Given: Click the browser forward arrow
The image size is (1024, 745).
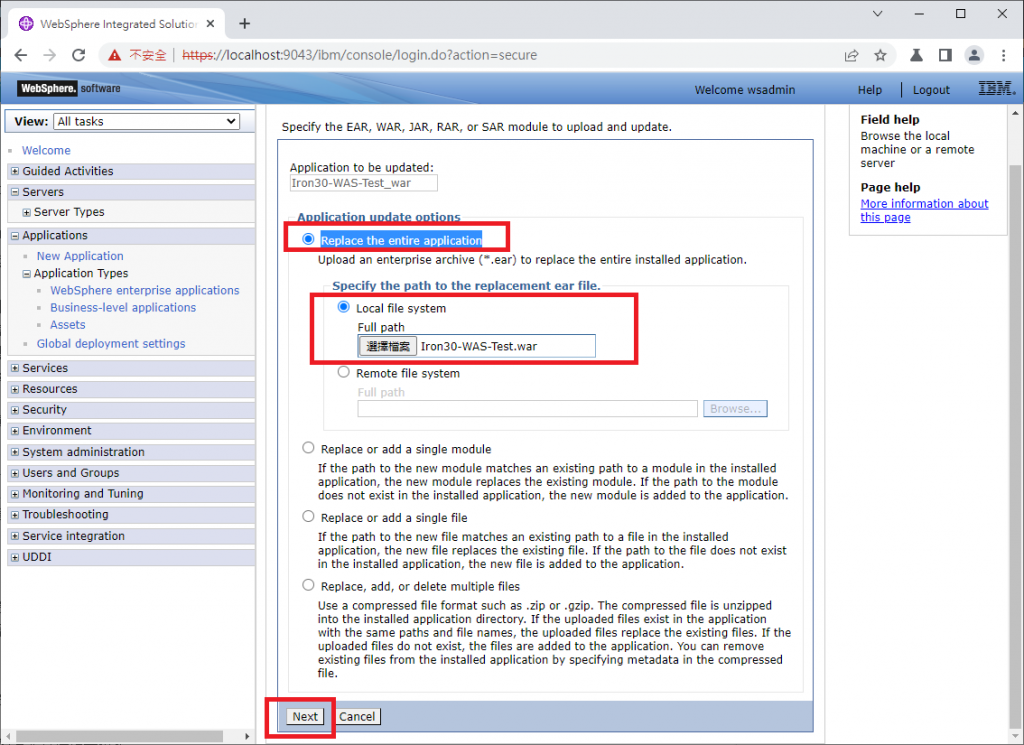Looking at the screenshot, I should coord(50,55).
